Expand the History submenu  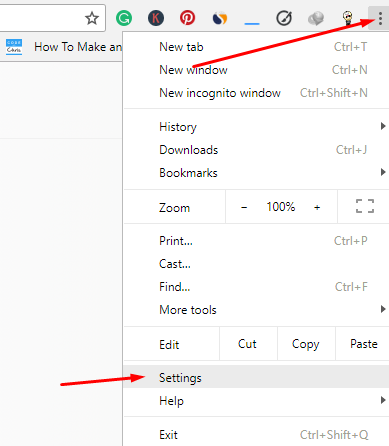click(256, 127)
